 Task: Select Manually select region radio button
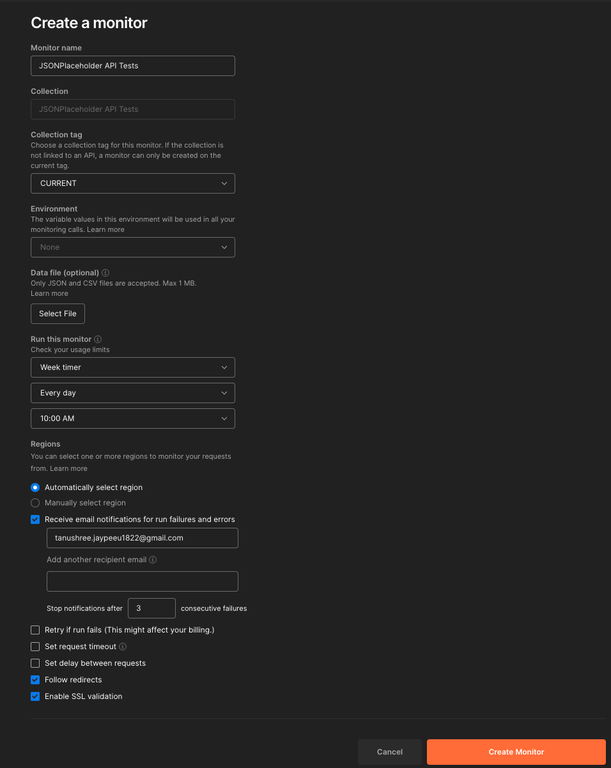(35, 503)
